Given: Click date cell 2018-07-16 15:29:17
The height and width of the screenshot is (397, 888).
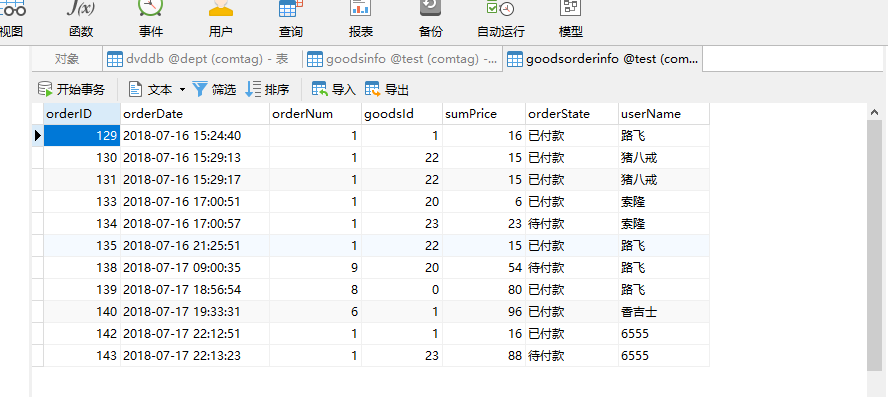Looking at the screenshot, I should click(x=195, y=180).
